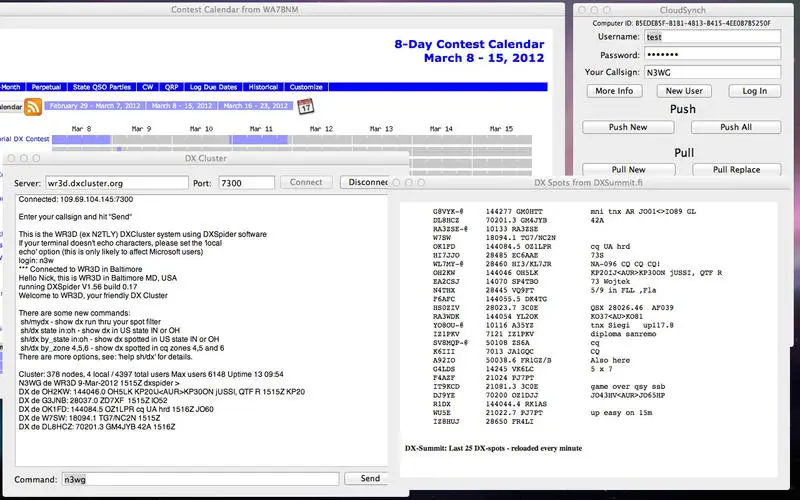Click the Send button
800x500 pixels.
pyautogui.click(x=367, y=479)
